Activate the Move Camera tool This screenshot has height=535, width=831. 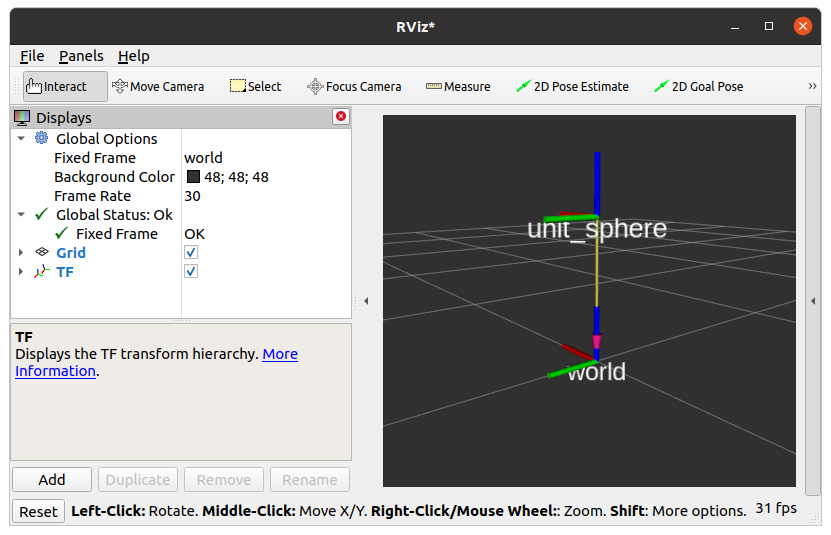158,86
